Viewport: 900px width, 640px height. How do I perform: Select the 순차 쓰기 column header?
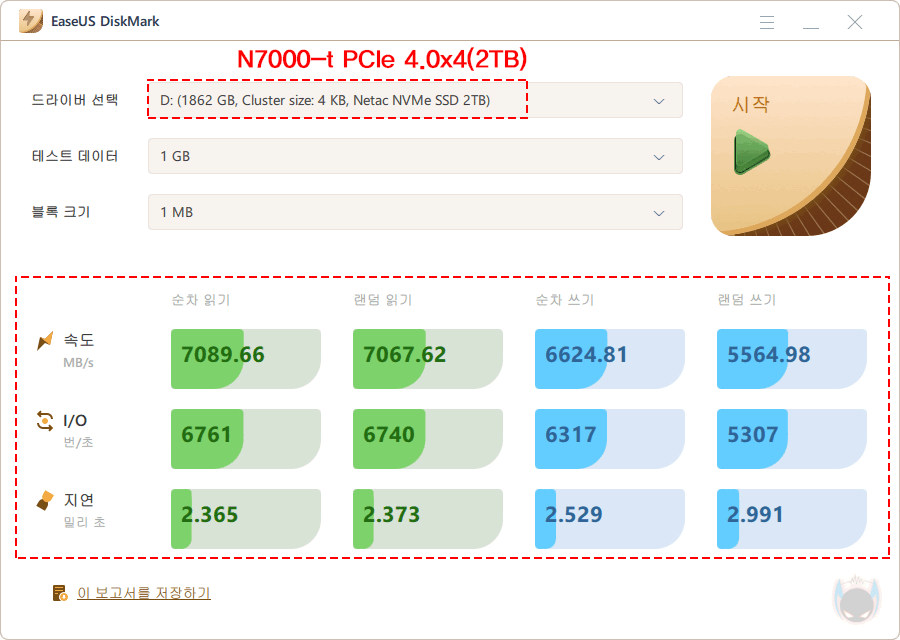coord(565,300)
